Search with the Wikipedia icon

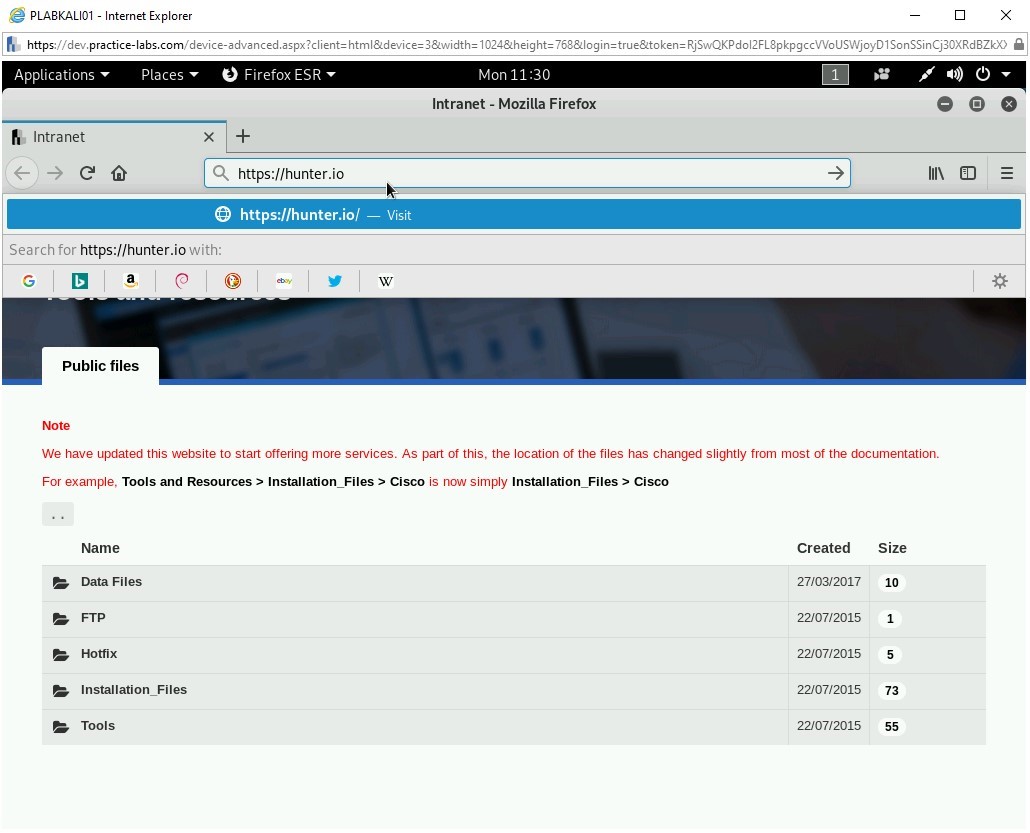(x=385, y=281)
